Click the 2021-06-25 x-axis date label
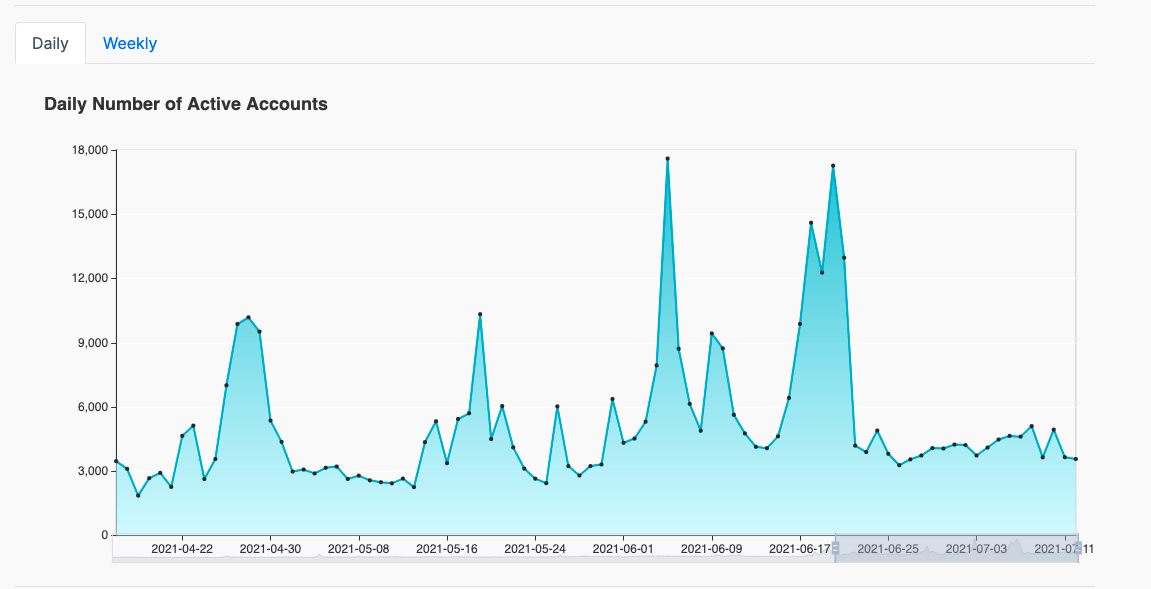 pos(888,549)
